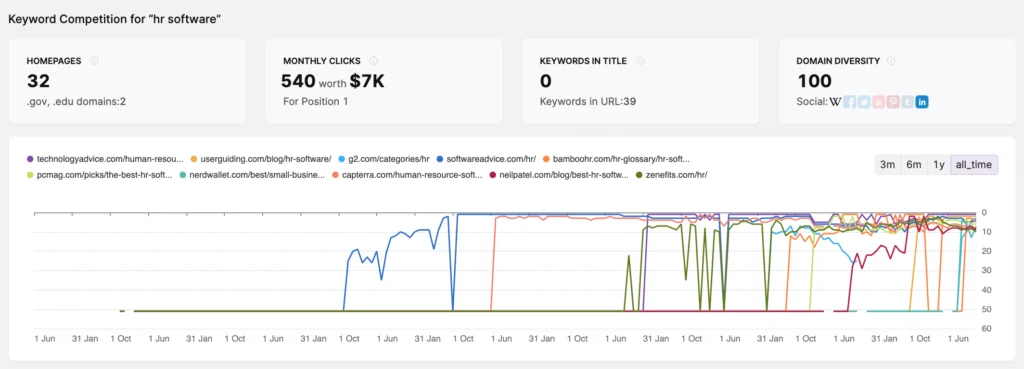
Task: Click the YouTube social icon
Action: tap(879, 102)
